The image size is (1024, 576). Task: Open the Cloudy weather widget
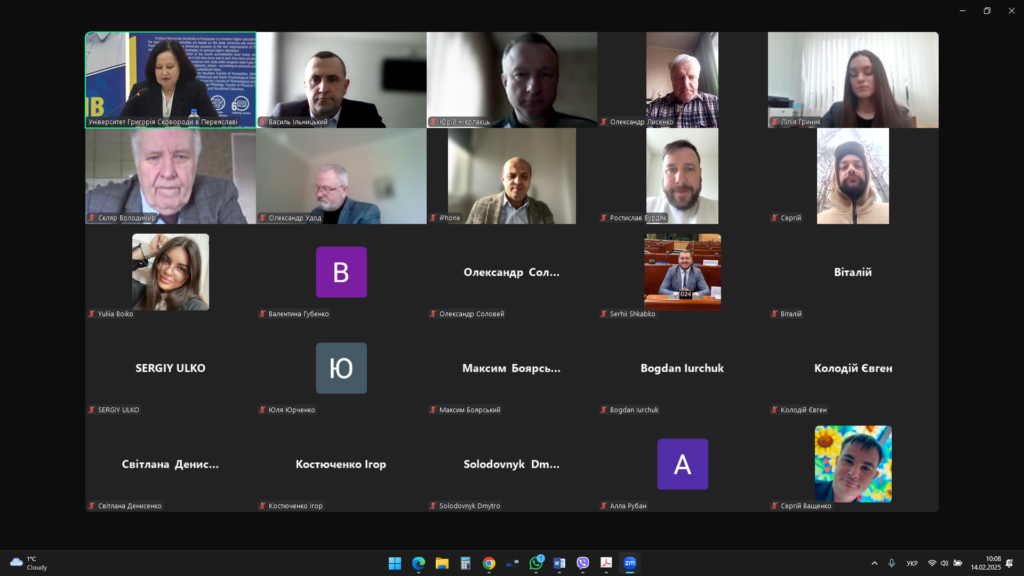pyautogui.click(x=28, y=563)
